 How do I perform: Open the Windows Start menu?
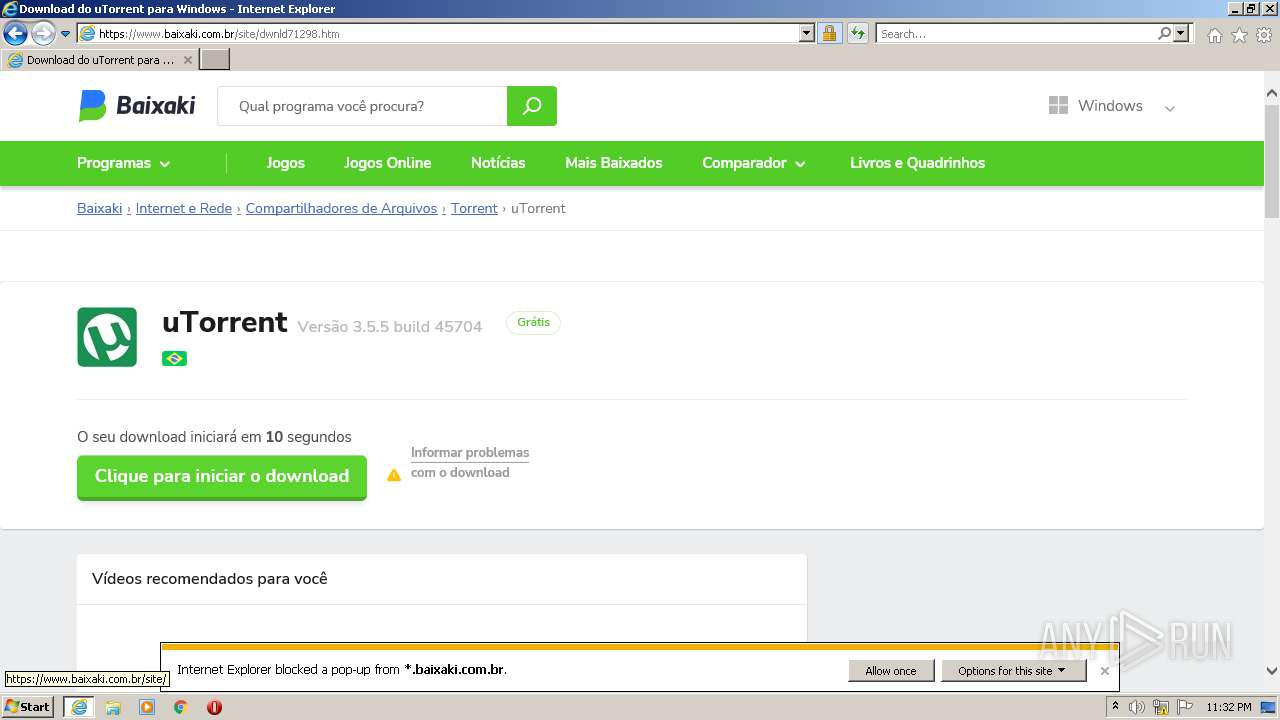[x=28, y=706]
